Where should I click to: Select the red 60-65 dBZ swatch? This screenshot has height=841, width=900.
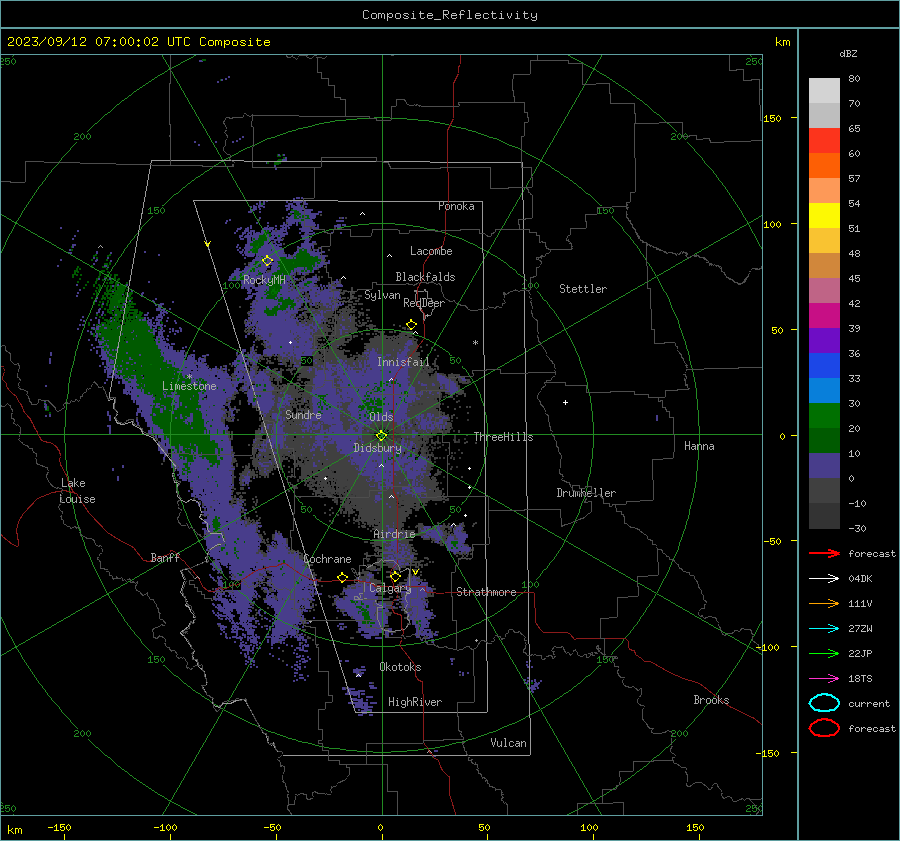click(x=824, y=141)
